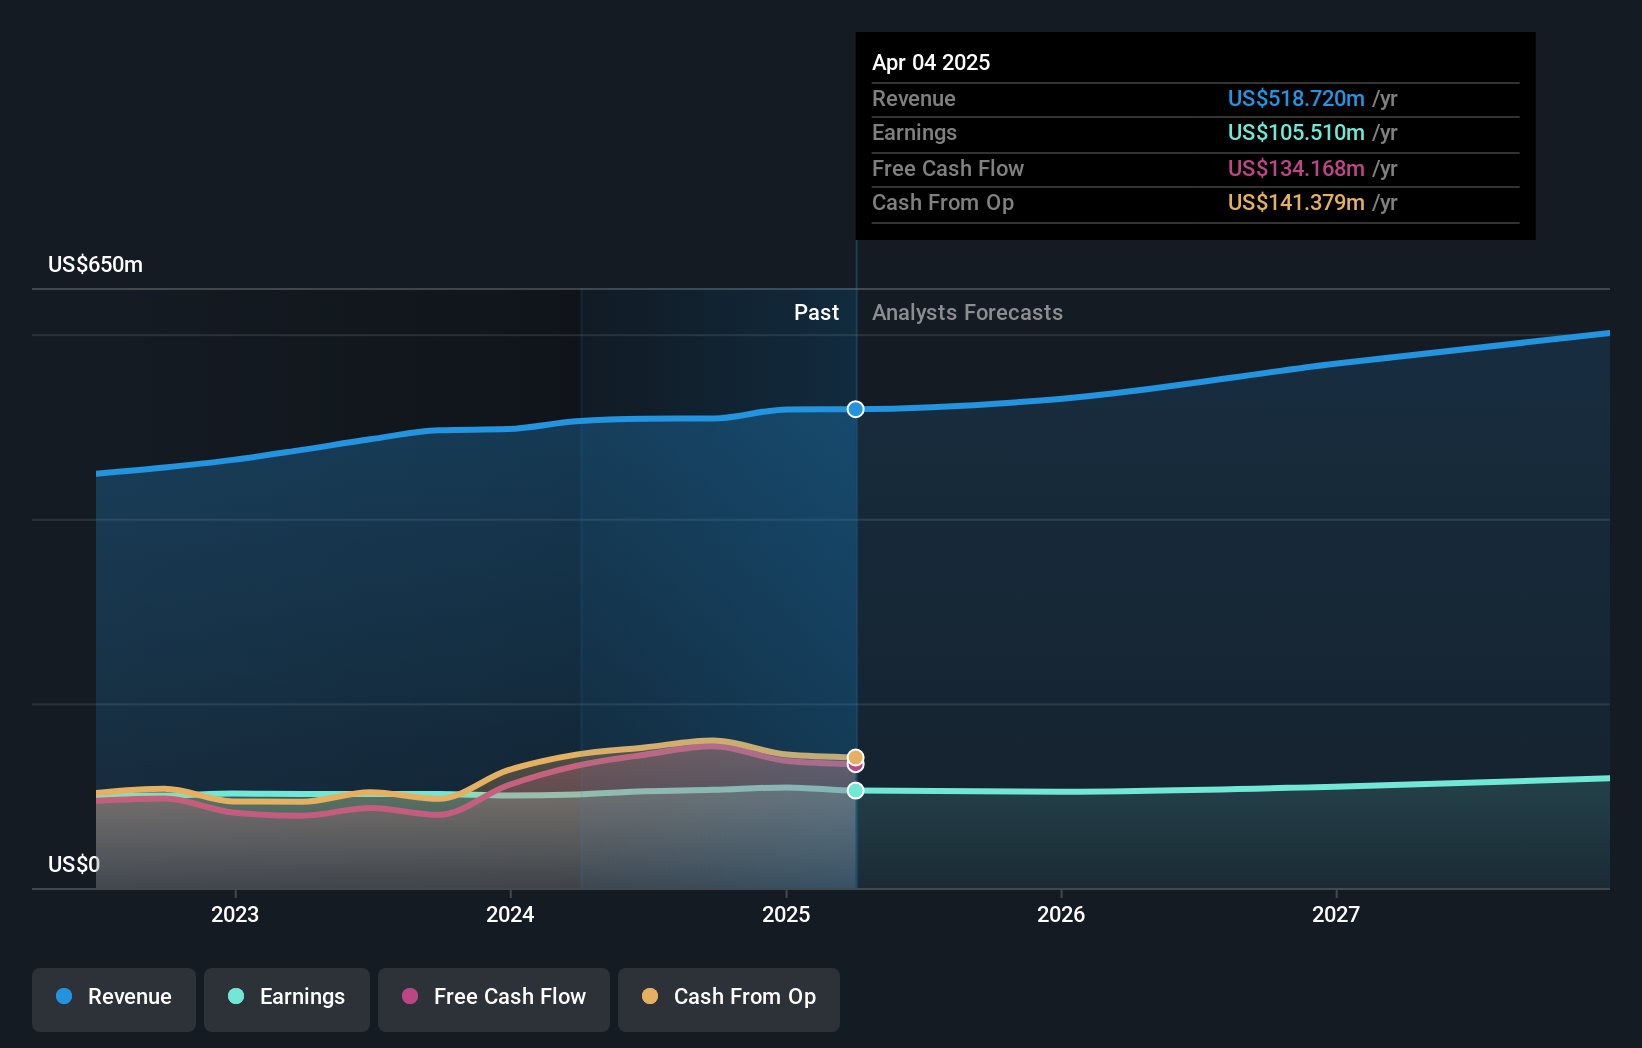This screenshot has width=1642, height=1048.
Task: Click the US$134.168m free cash flow value
Action: pyautogui.click(x=1296, y=169)
